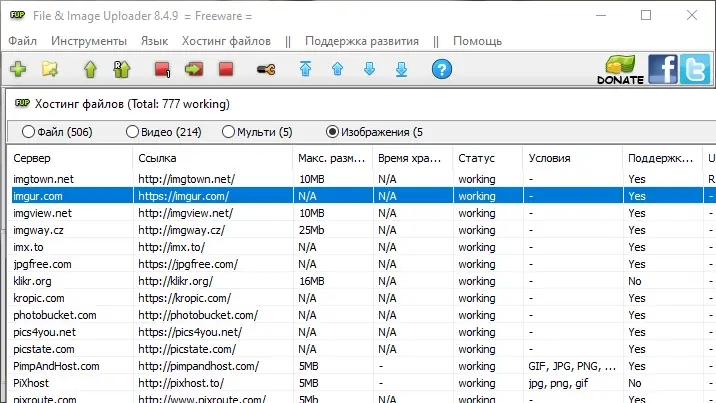Image resolution: width=716 pixels, height=403 pixels.
Task: Click the https://kropic.com/ link cell
Action: click(x=184, y=298)
